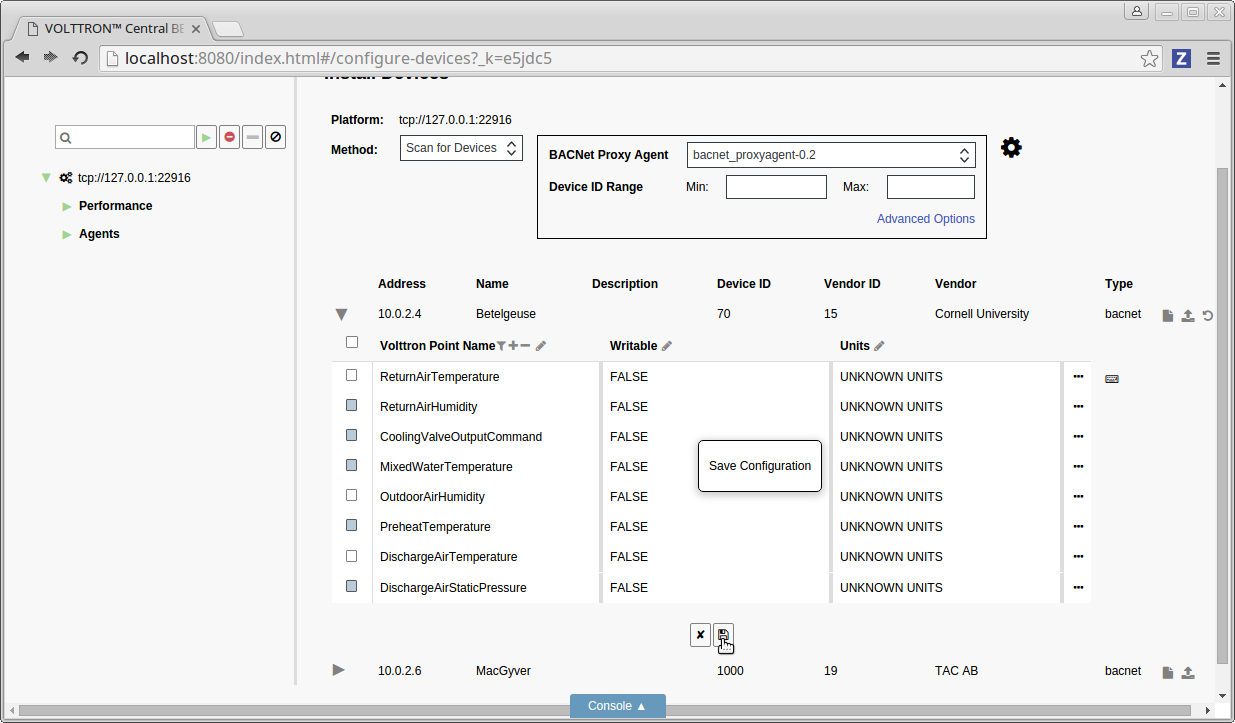Click the sidebar search input field
This screenshot has width=1235, height=723.
click(x=125, y=137)
